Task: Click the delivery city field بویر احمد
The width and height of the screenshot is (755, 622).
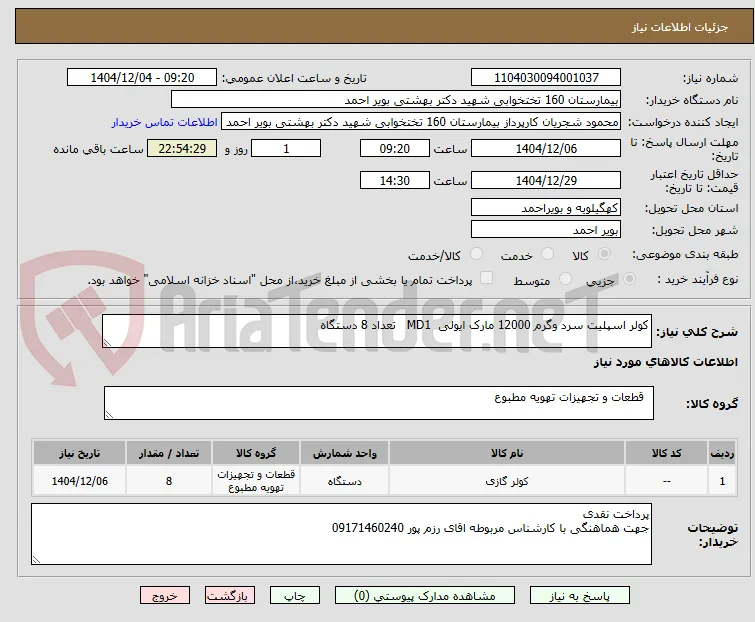Action: pyautogui.click(x=546, y=230)
